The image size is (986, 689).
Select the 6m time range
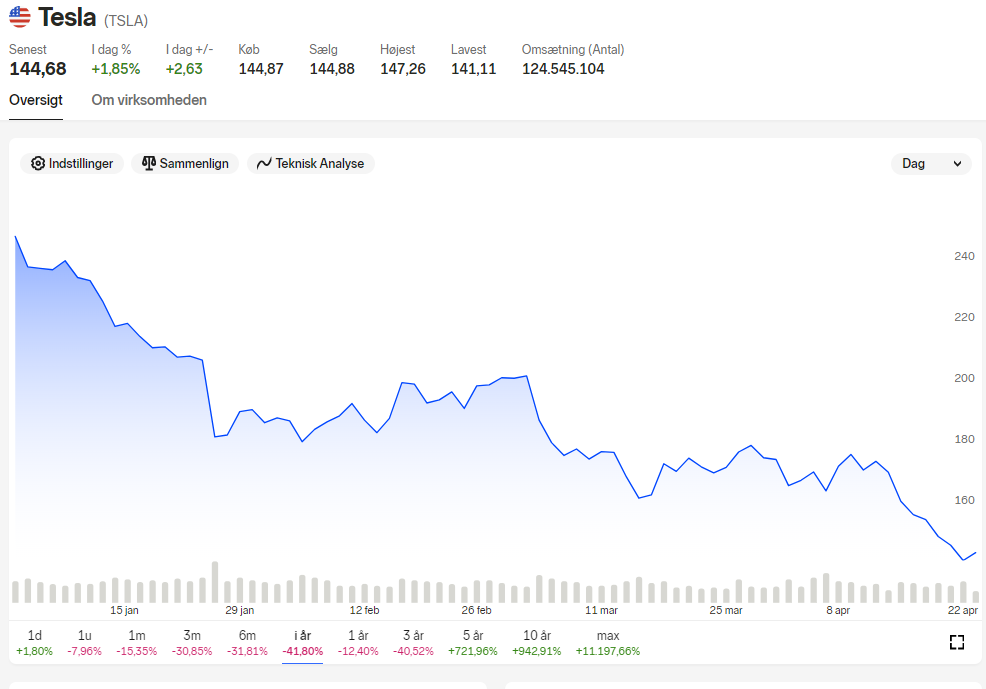pyautogui.click(x=247, y=642)
